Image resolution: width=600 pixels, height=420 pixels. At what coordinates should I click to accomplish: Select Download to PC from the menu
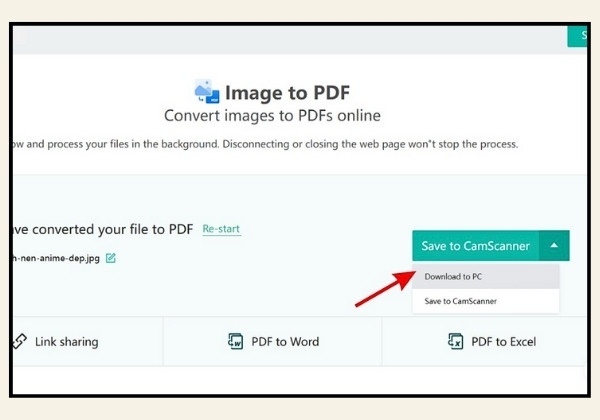pos(486,277)
